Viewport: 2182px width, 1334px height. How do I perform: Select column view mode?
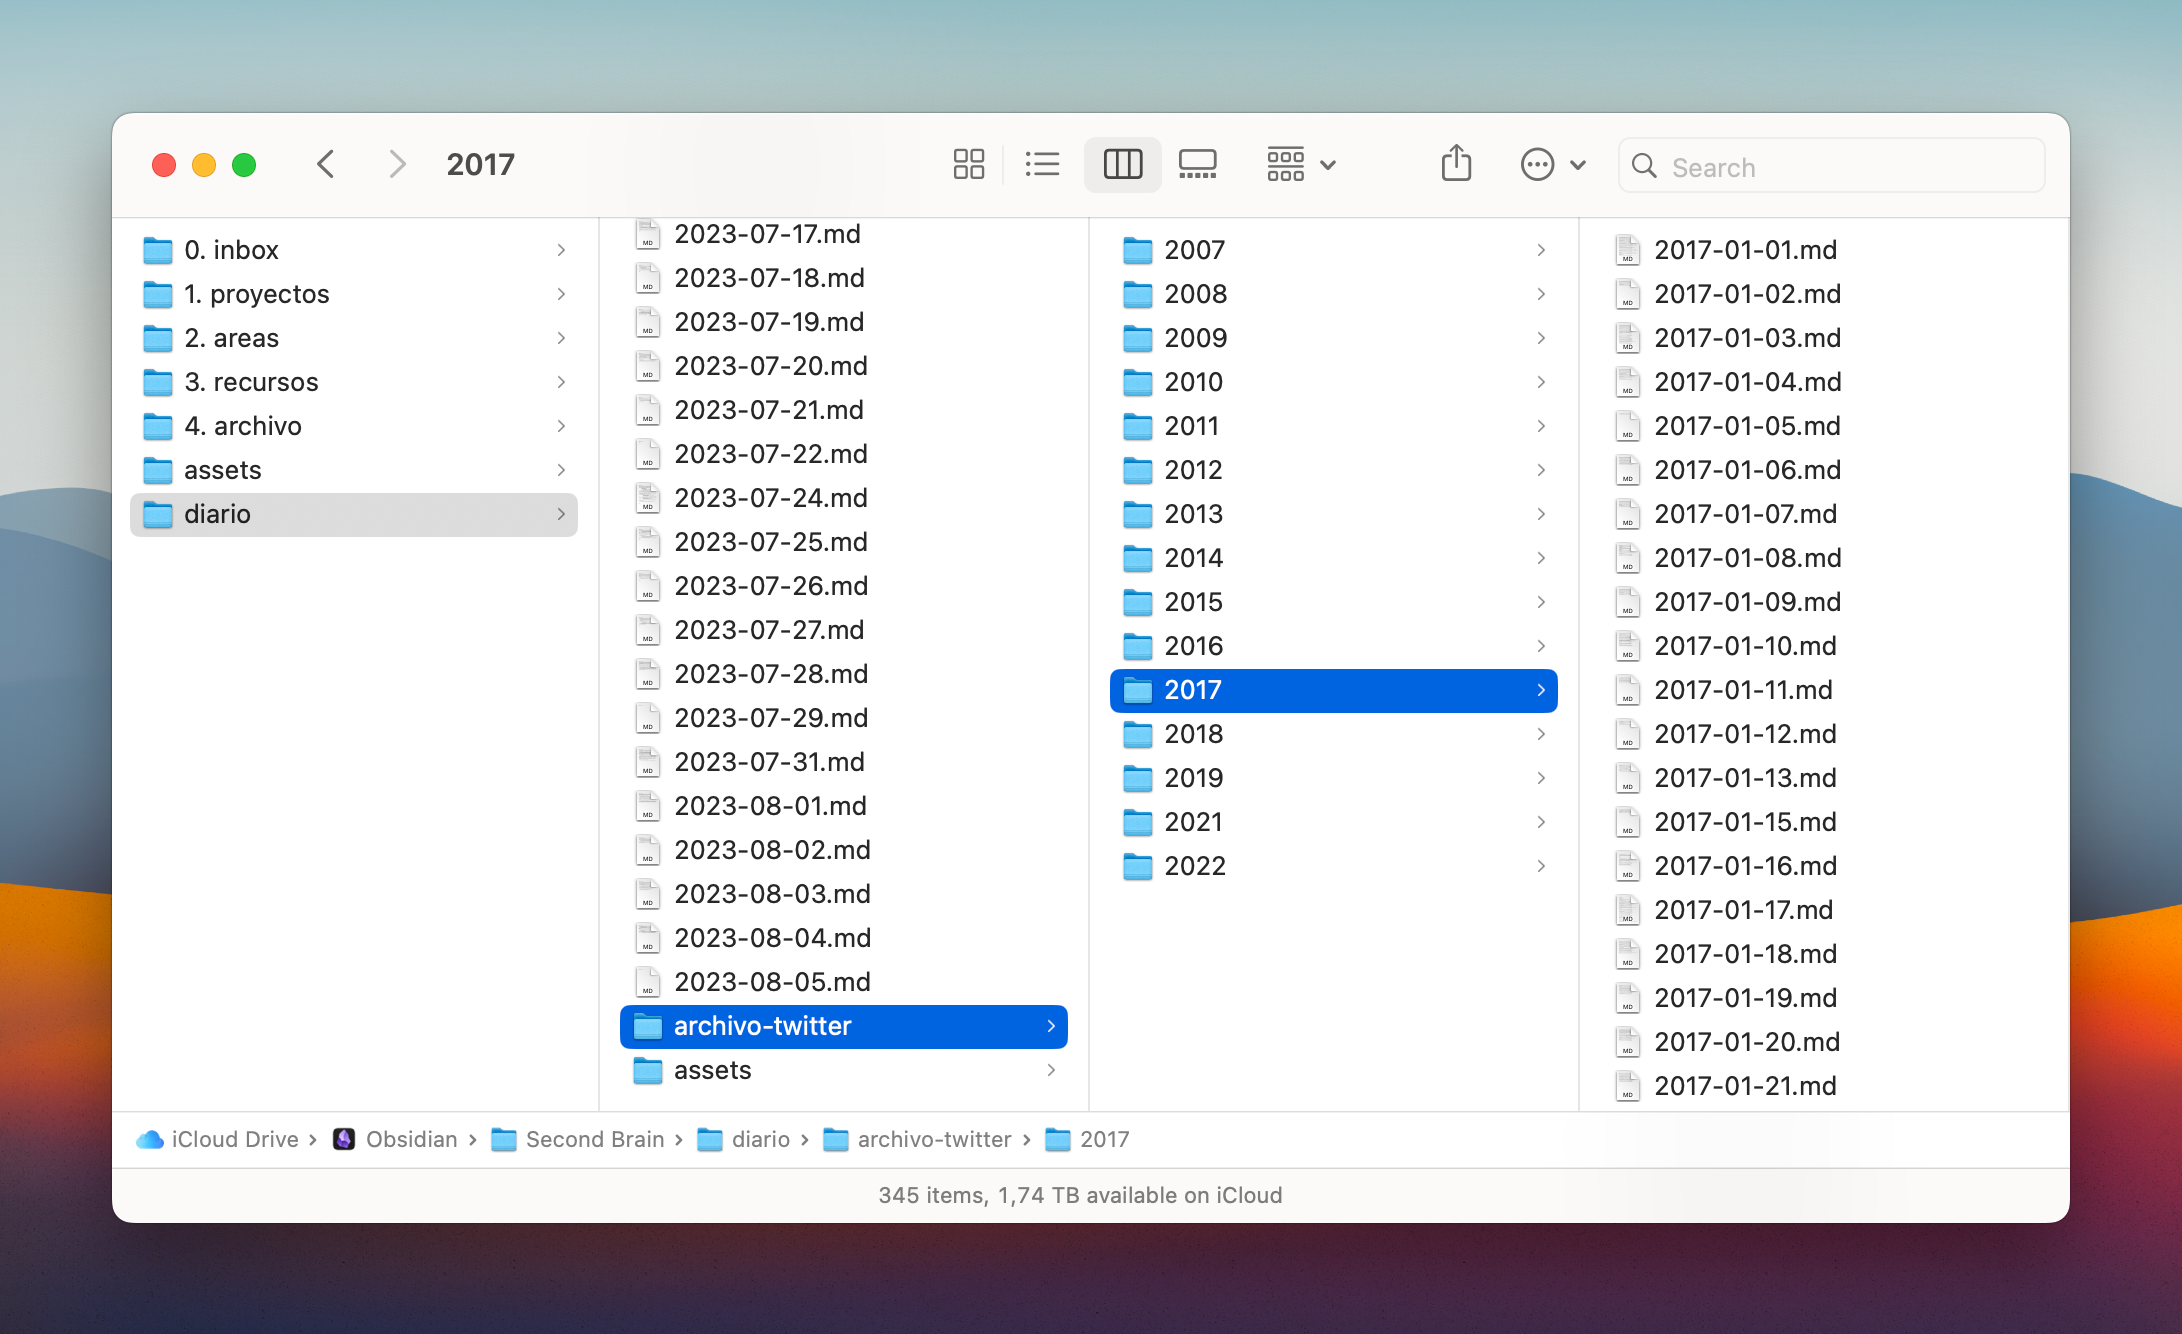click(1122, 164)
